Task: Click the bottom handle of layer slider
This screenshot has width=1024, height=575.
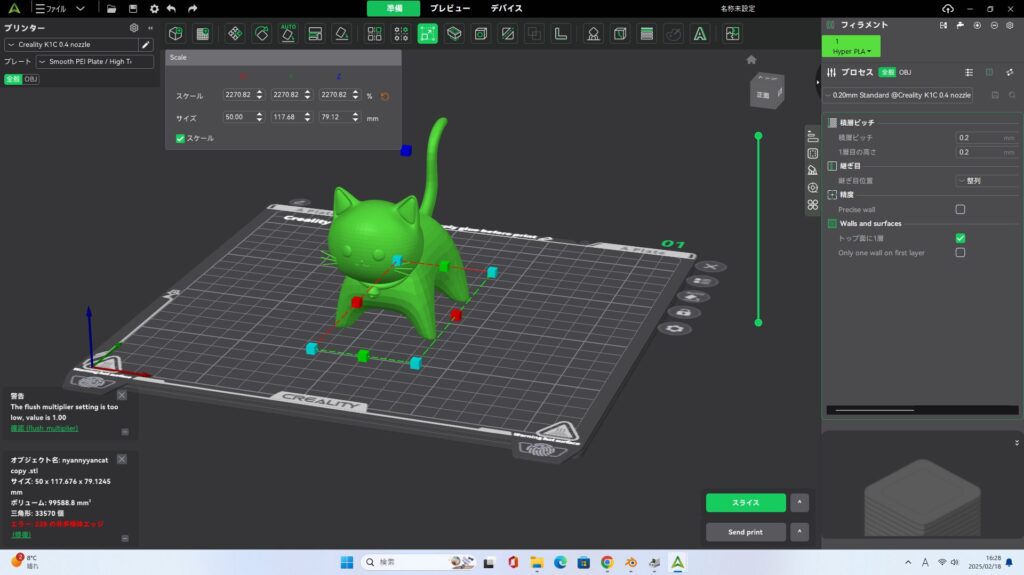Action: [x=758, y=322]
